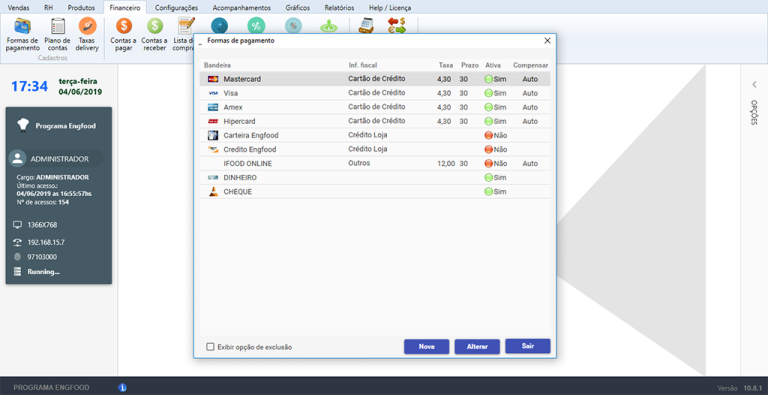Open Plano de contas clipboard icon

tap(58, 25)
